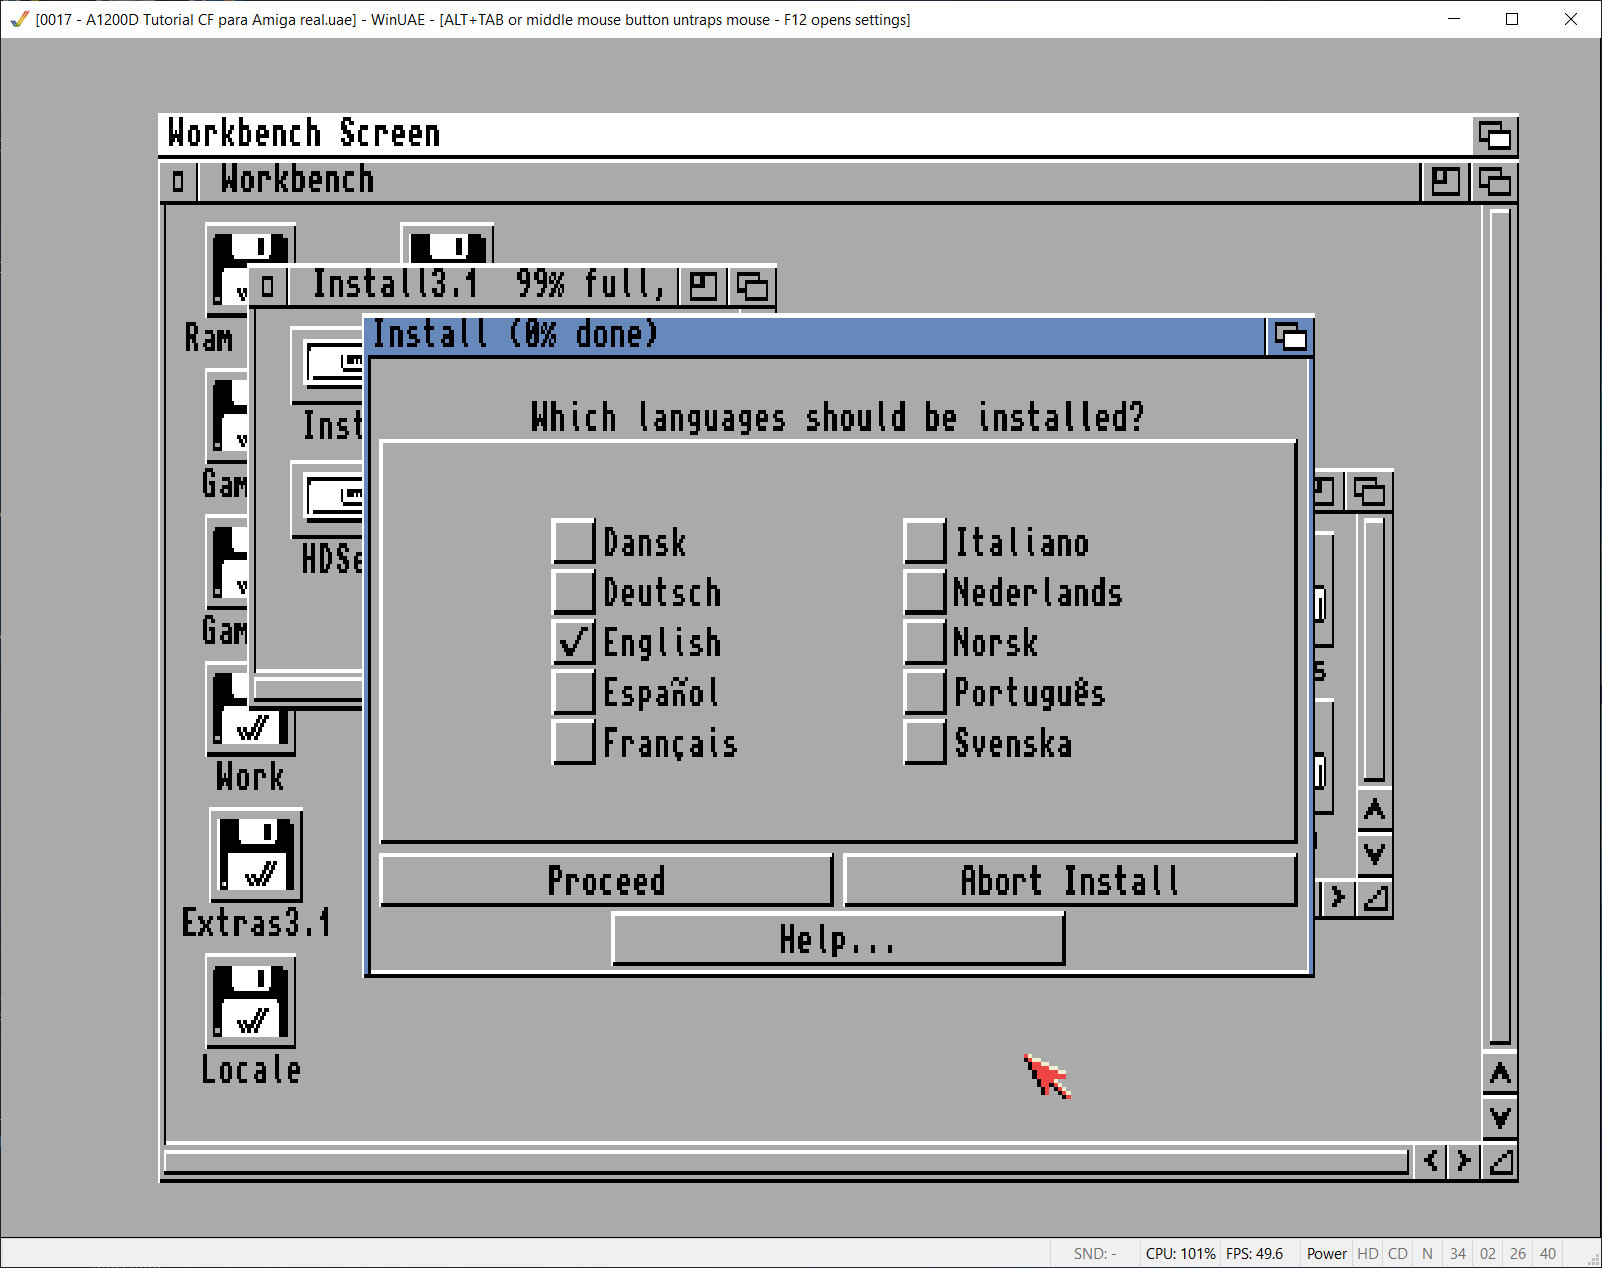Close the Install3.1 window
1602x1268 pixels.
click(267, 287)
